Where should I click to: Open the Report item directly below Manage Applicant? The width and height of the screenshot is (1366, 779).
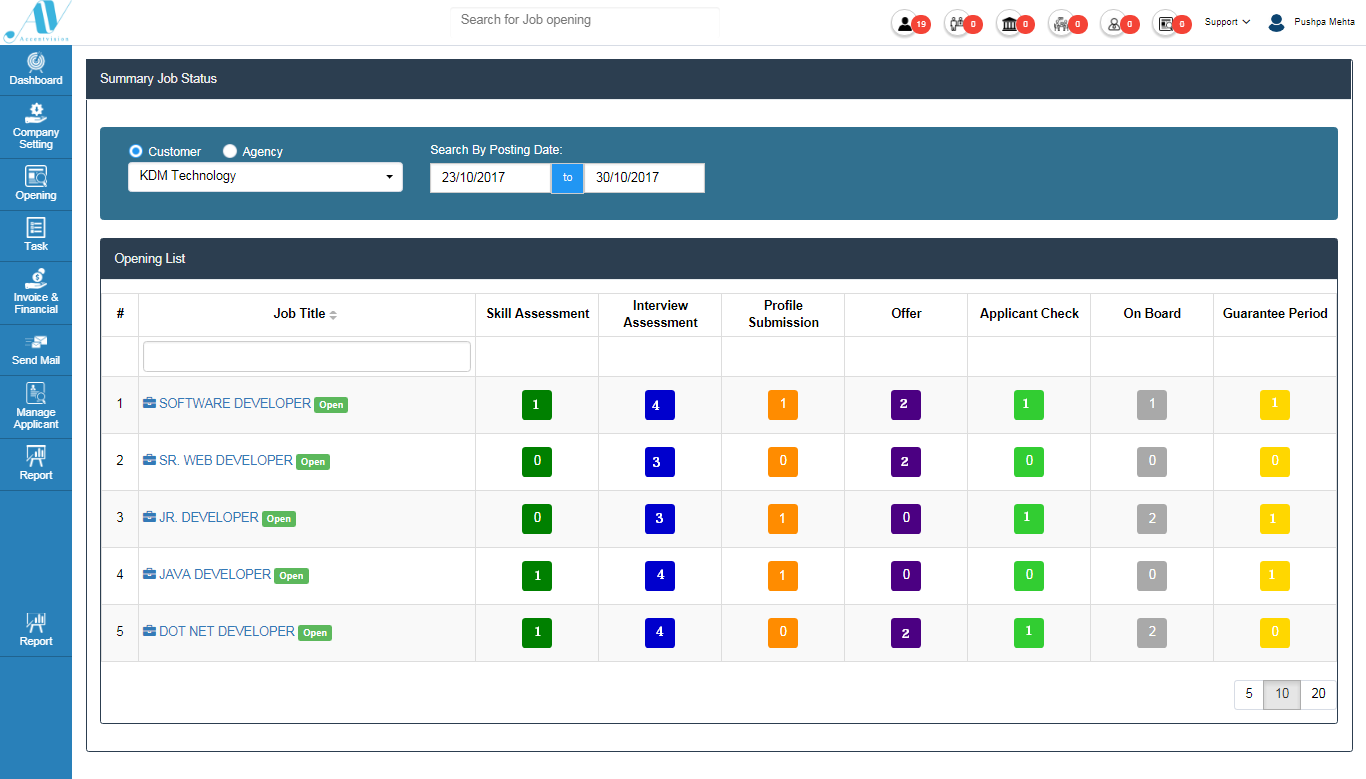[x=36, y=464]
